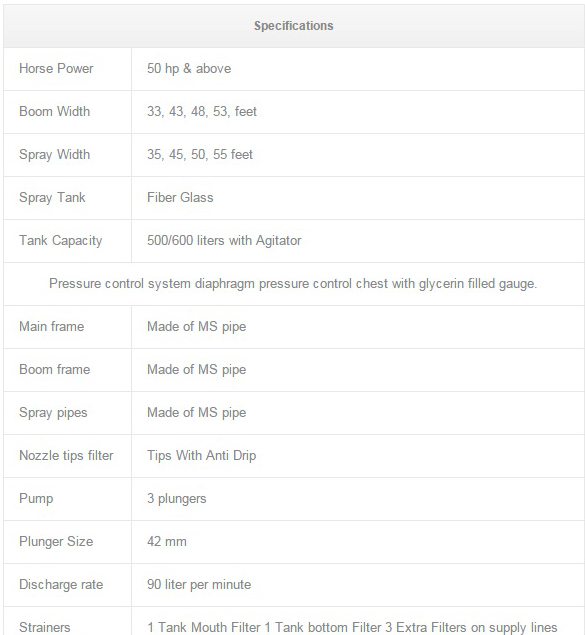Viewport: 585px width, 635px height.
Task: Select the Spray Tank label
Action: coord(52,198)
